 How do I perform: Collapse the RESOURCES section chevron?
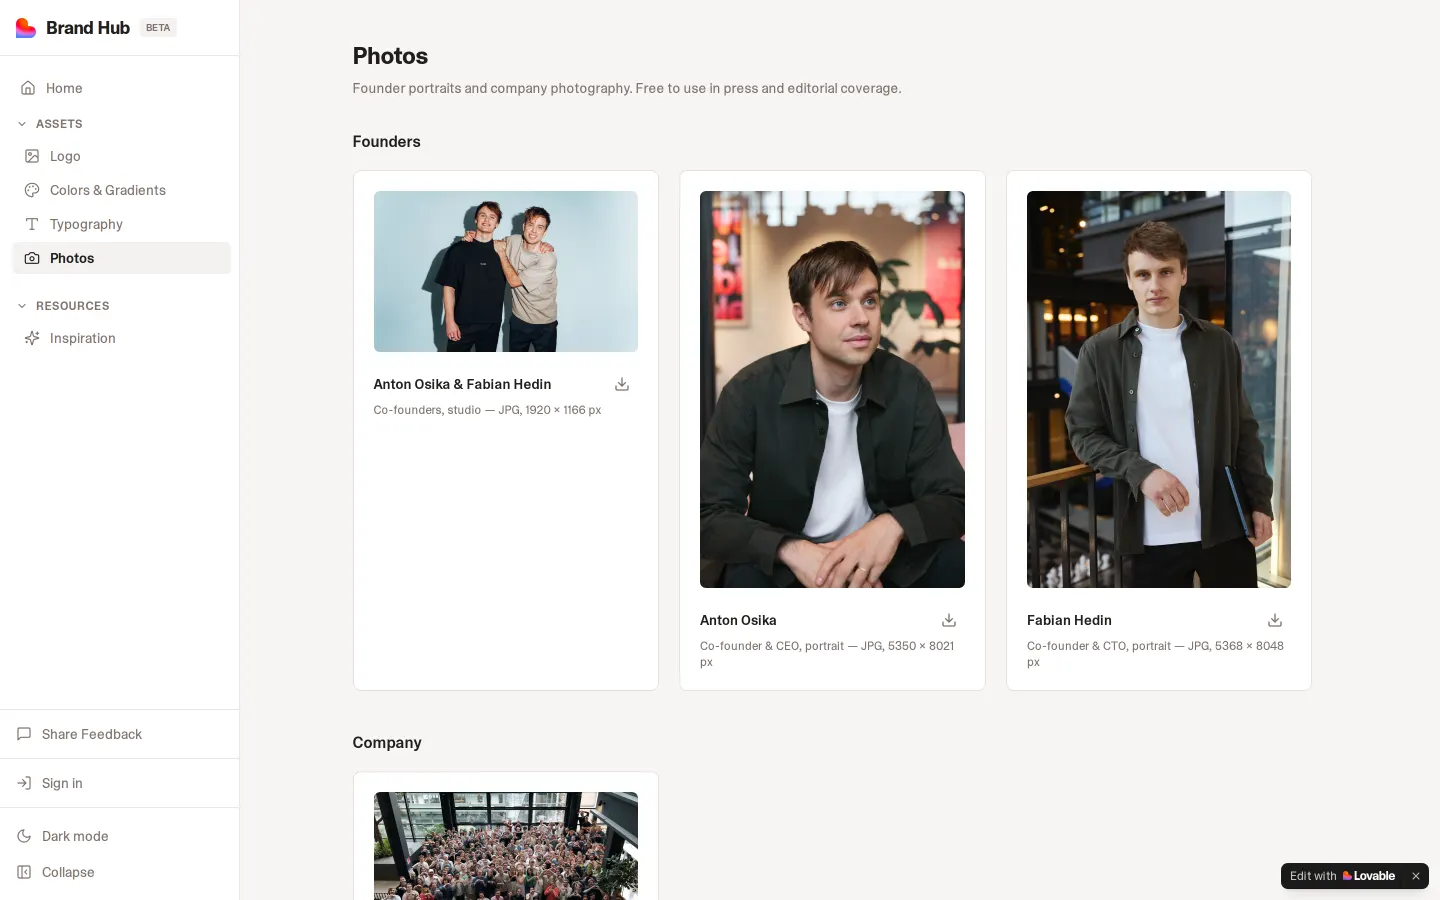tap(22, 306)
